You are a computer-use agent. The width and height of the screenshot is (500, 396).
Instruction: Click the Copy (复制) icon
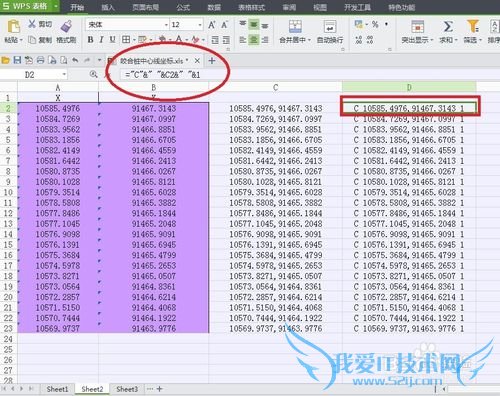32,40
